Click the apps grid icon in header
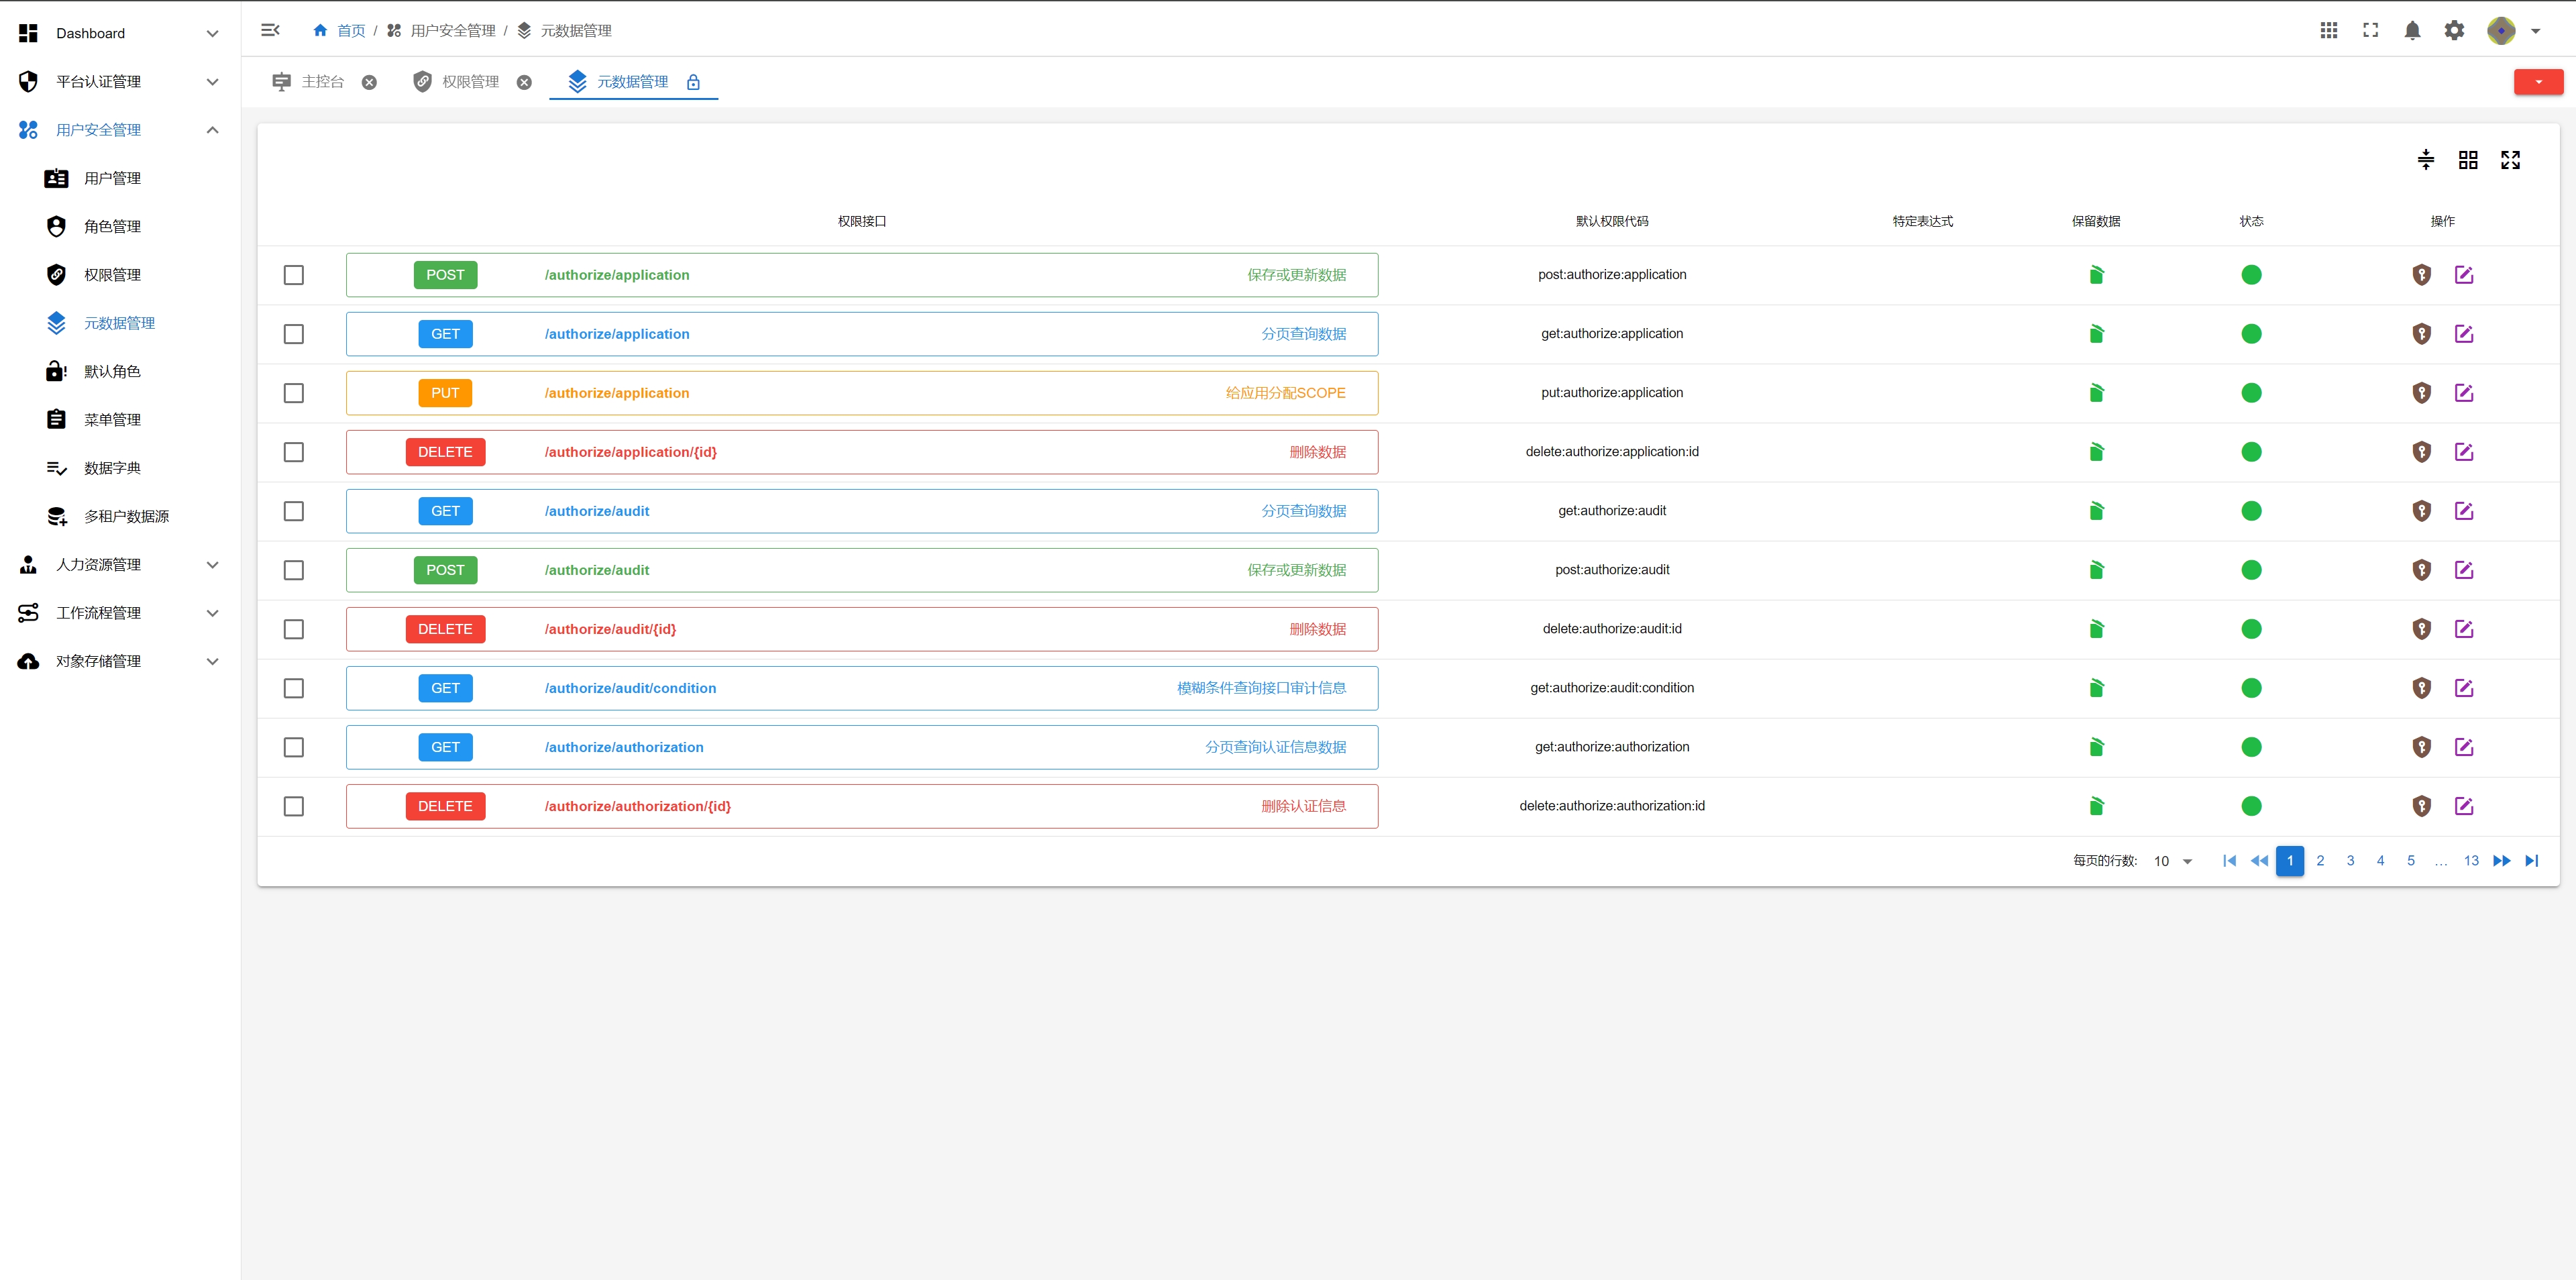Screen dimensions: 2576x1280 click(x=2328, y=31)
